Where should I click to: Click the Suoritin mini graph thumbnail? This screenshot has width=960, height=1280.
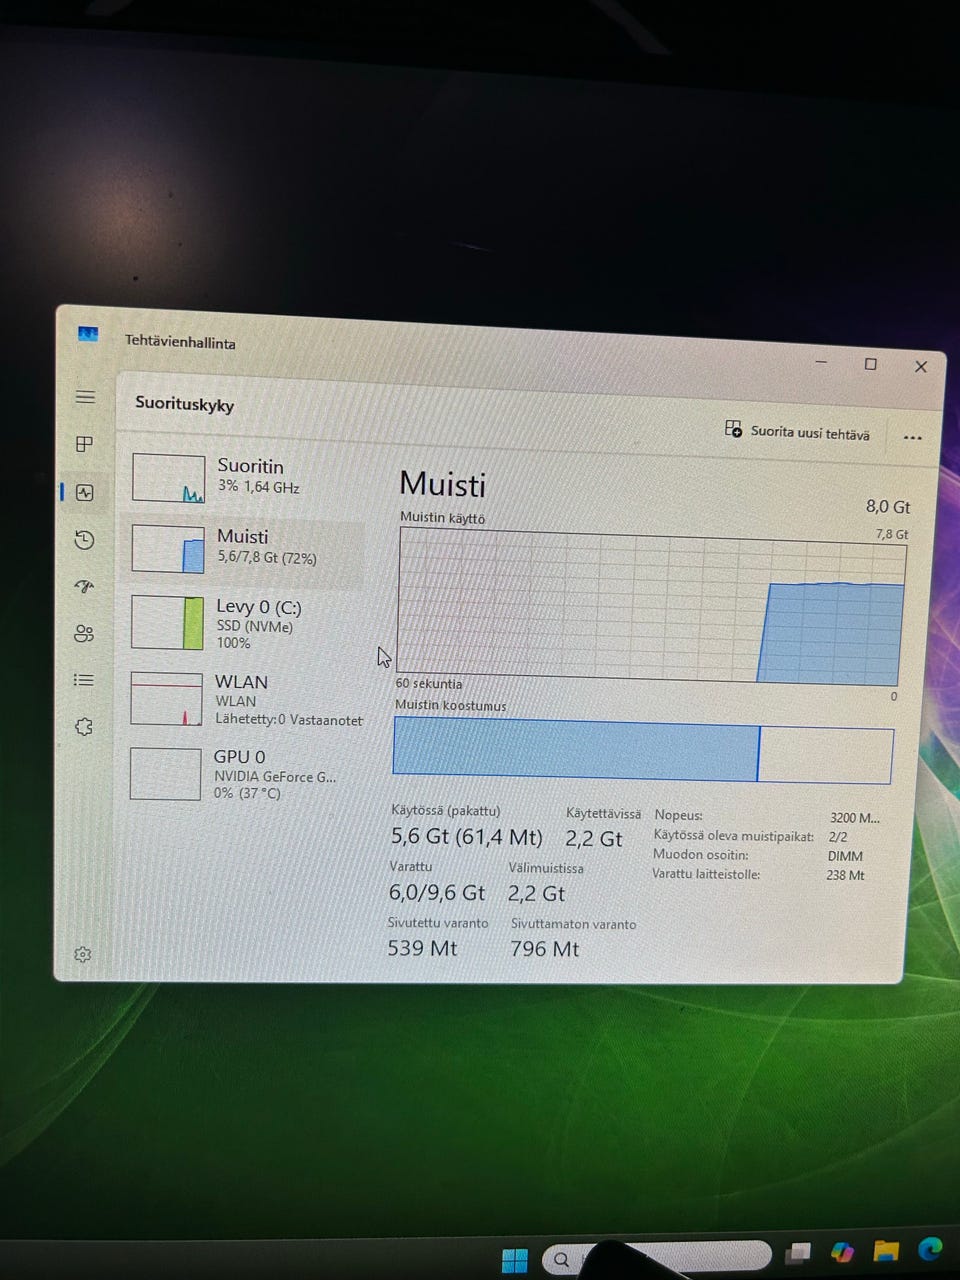[x=168, y=478]
